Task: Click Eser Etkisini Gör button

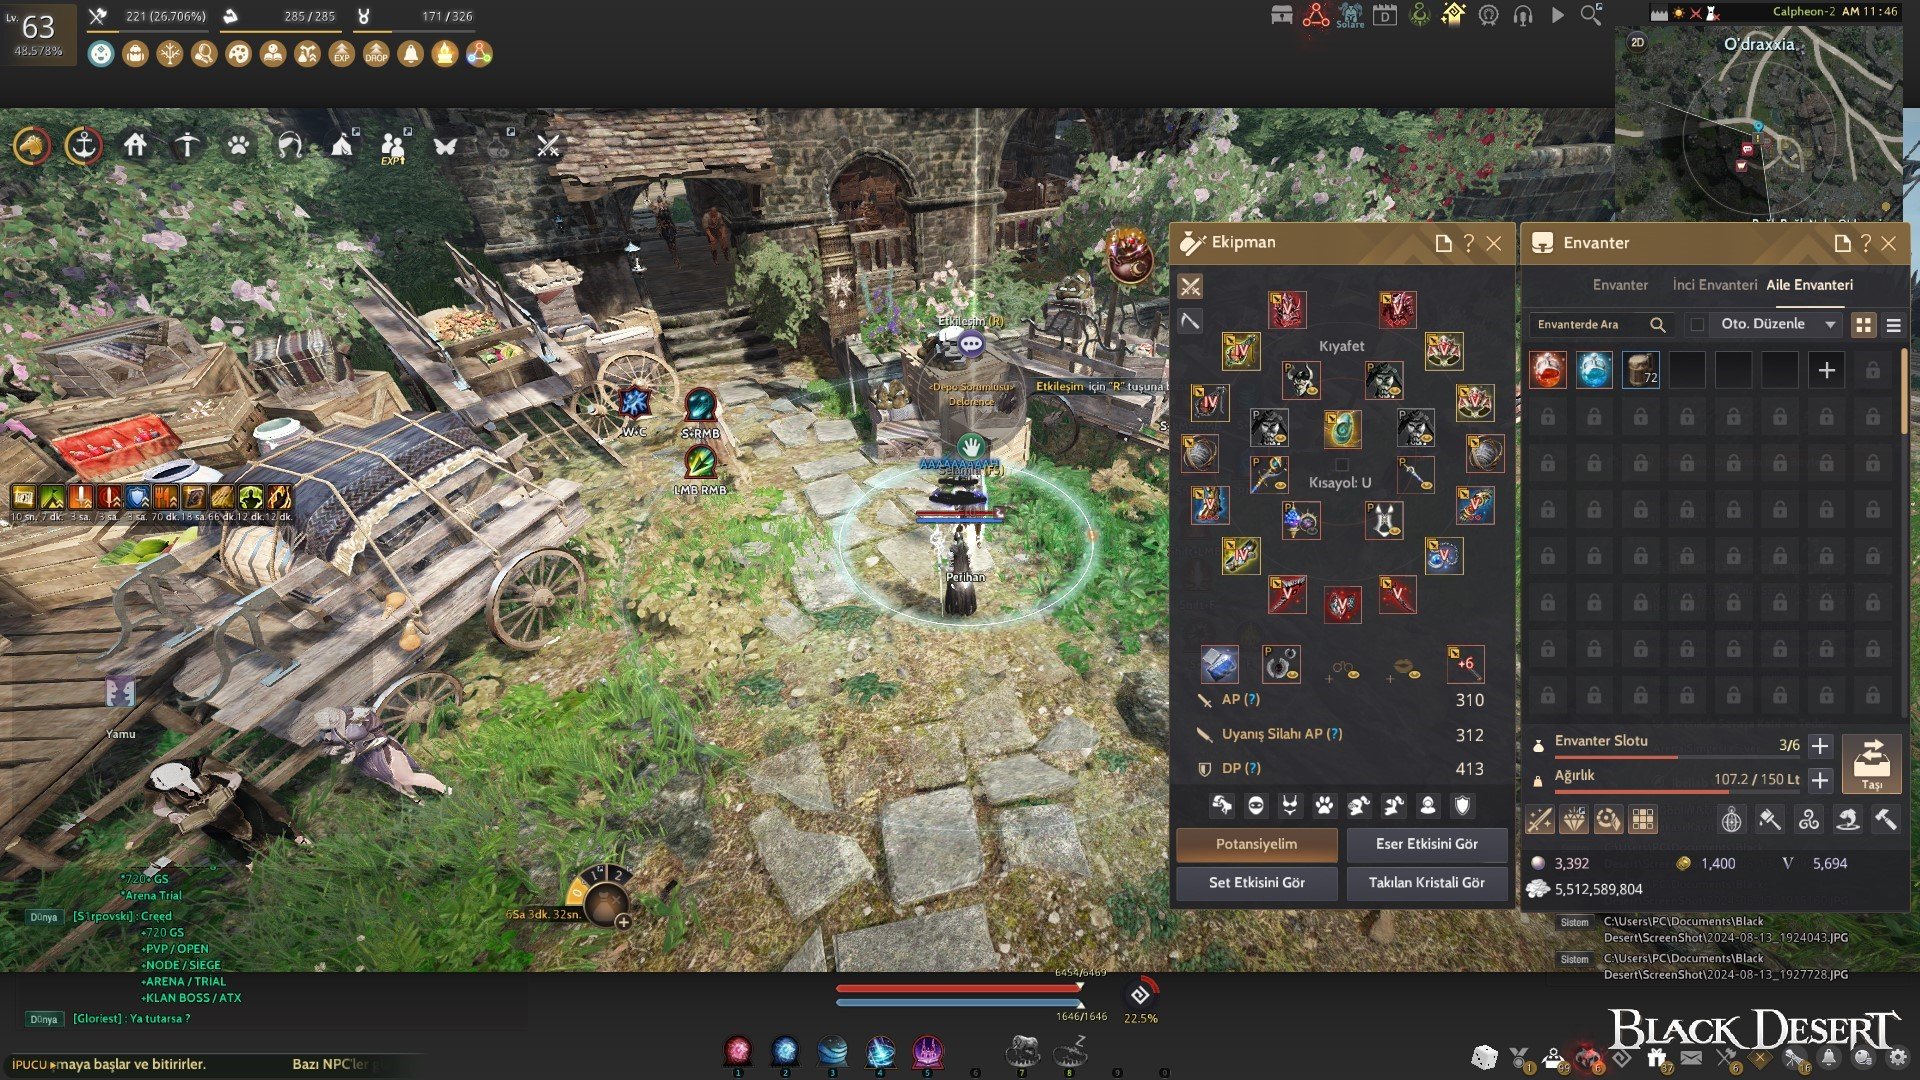Action: [1426, 845]
